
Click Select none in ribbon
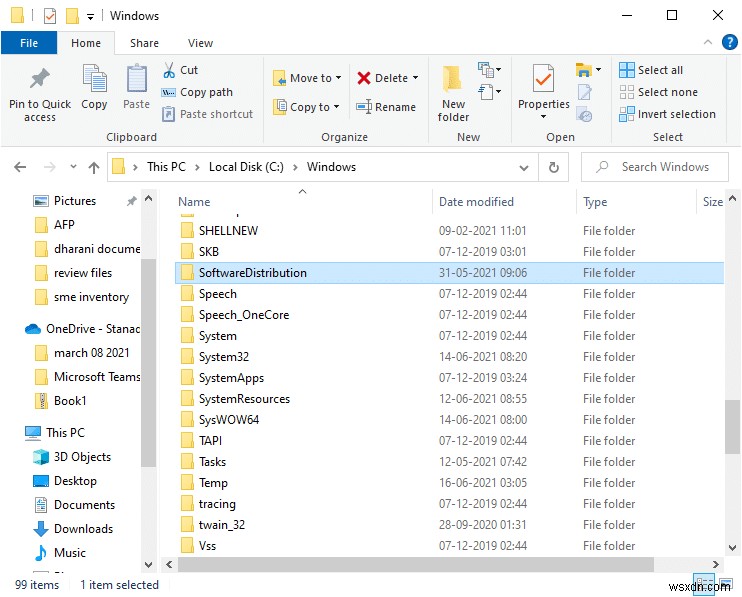pos(658,92)
